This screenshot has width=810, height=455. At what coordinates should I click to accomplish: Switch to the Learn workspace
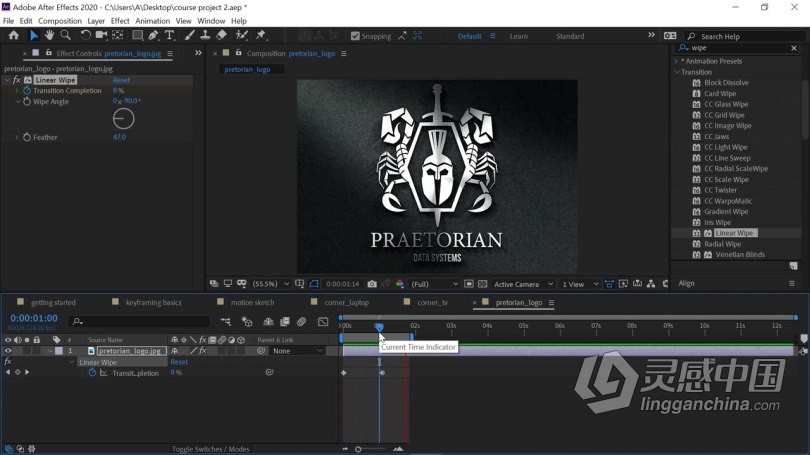[519, 36]
